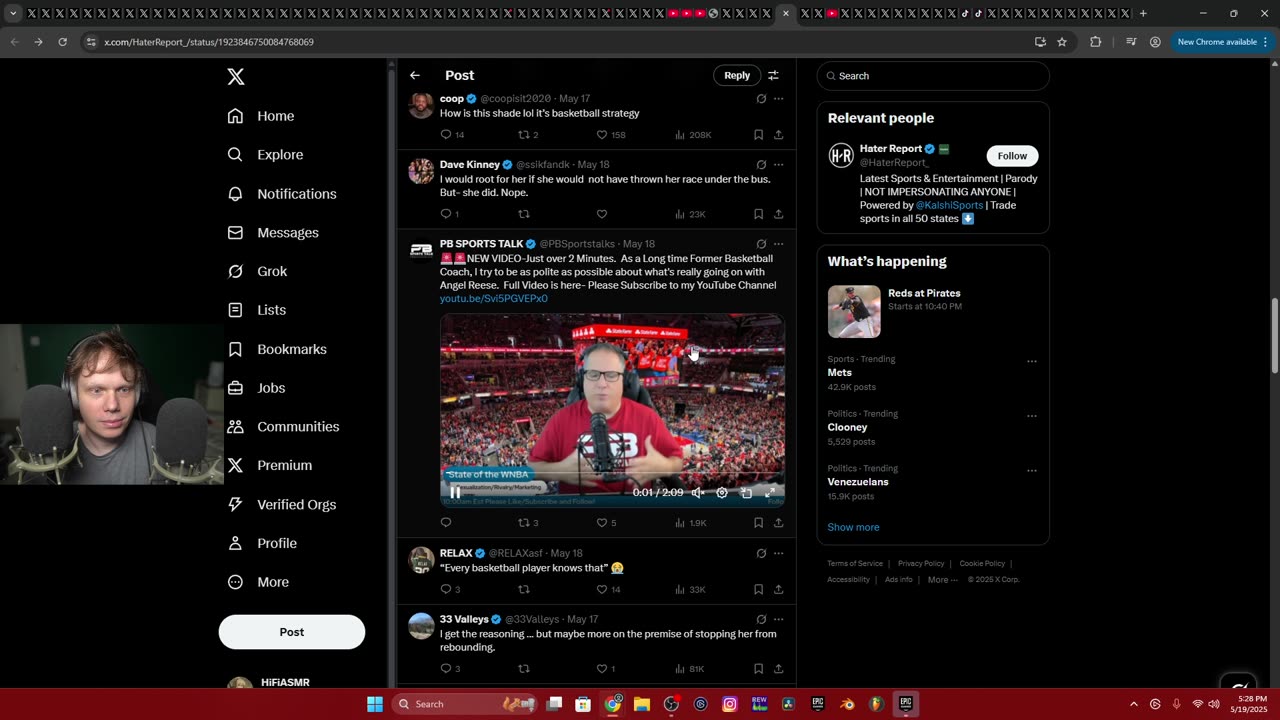Open a new Chrome tab
This screenshot has width=1280, height=720.
(x=1143, y=14)
